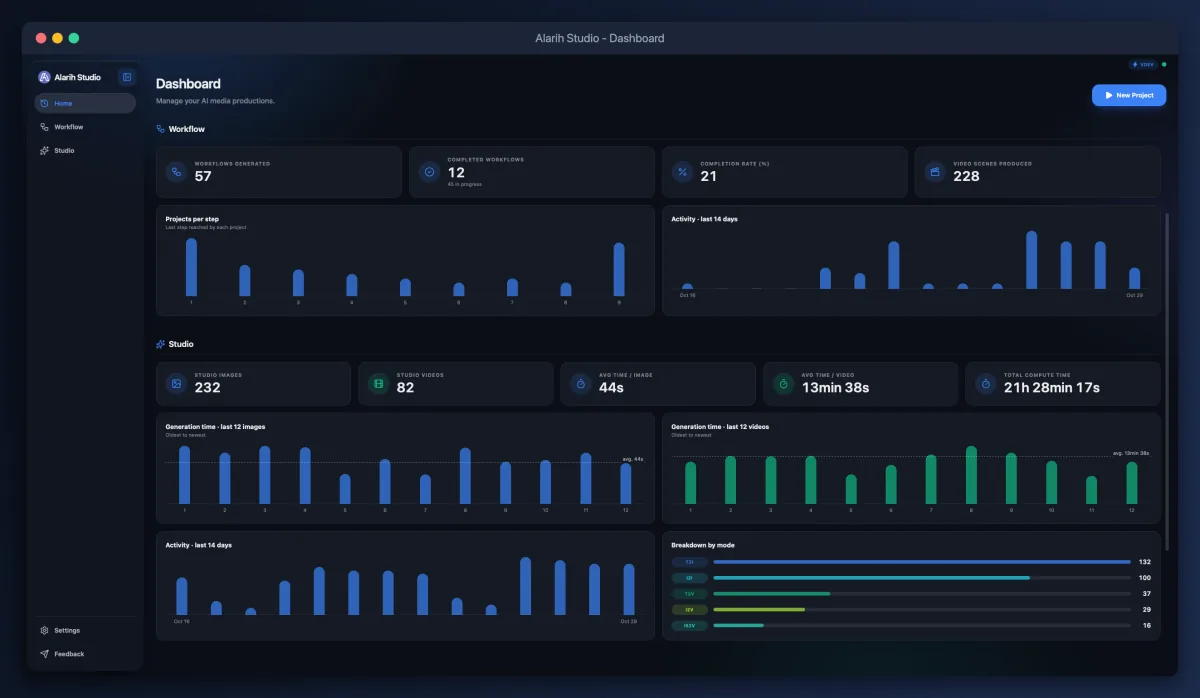This screenshot has width=1200, height=698.
Task: Click the '228' video scenes value
Action: [966, 176]
